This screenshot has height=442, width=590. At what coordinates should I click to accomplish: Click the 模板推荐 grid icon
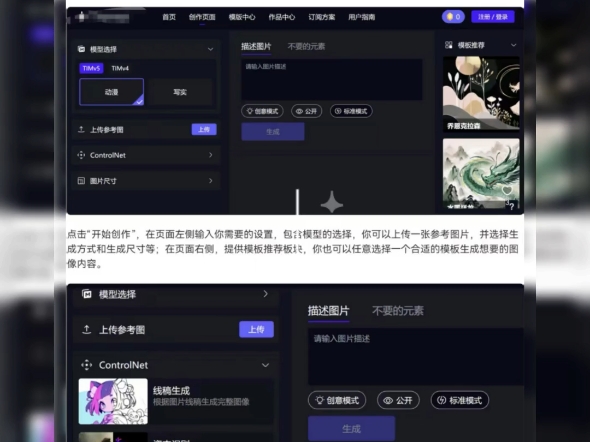(449, 45)
